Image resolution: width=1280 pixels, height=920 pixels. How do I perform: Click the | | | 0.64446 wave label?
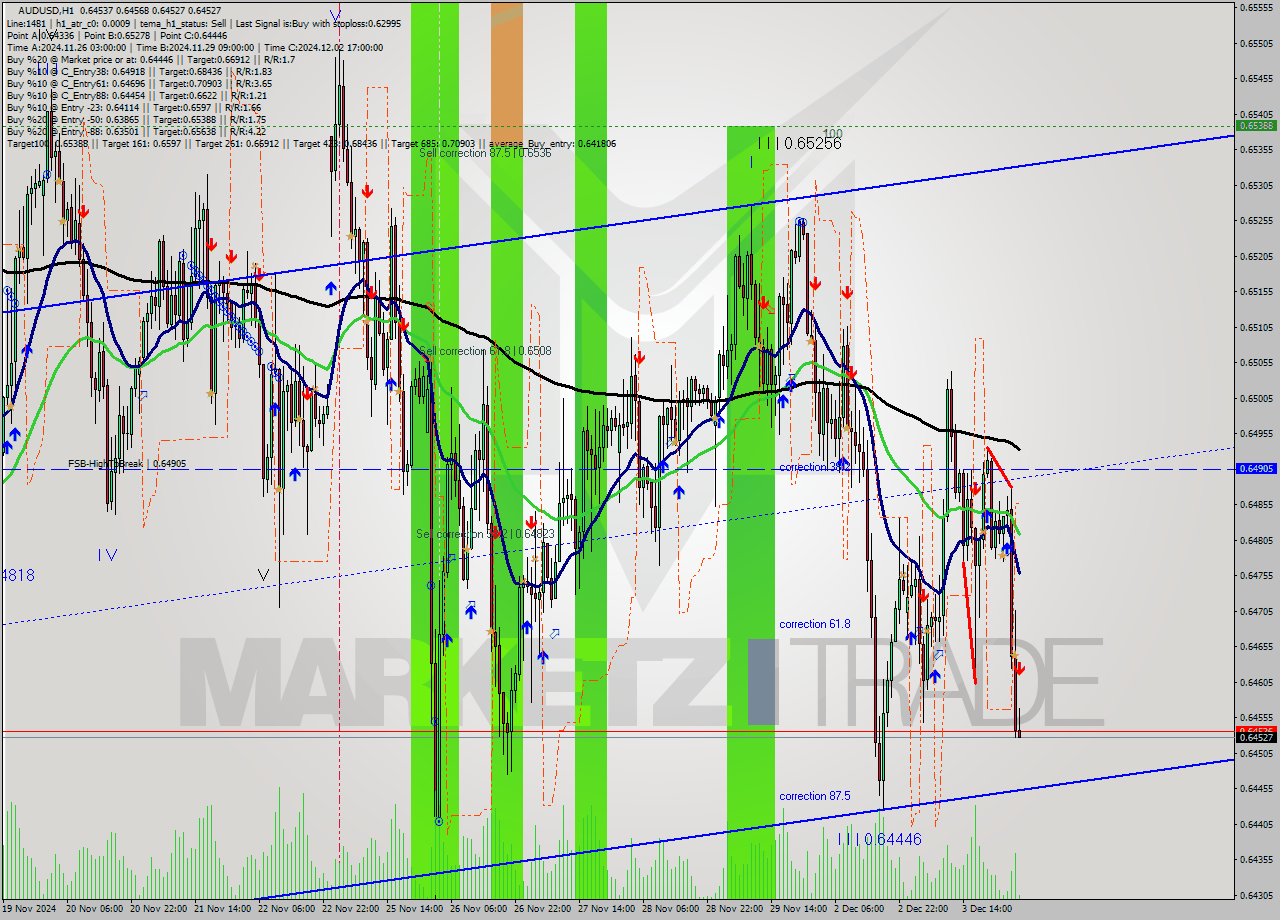(880, 839)
